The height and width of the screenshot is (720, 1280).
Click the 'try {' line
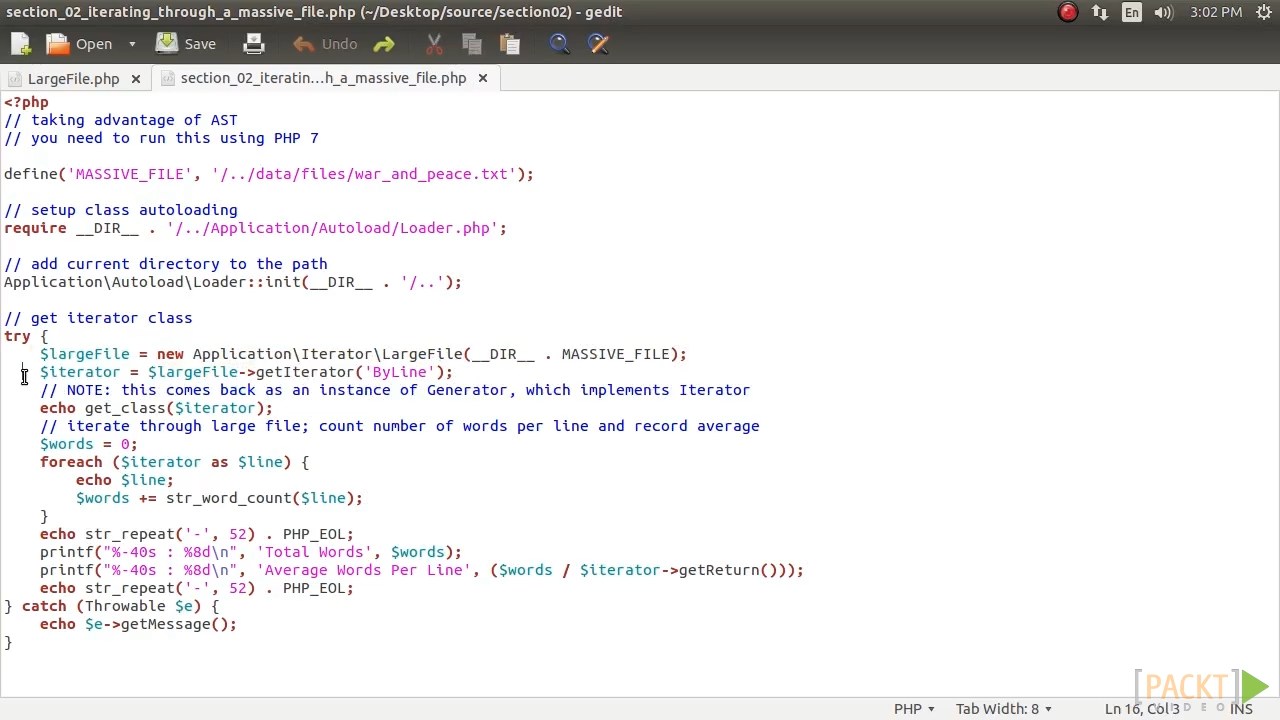[x=26, y=336]
